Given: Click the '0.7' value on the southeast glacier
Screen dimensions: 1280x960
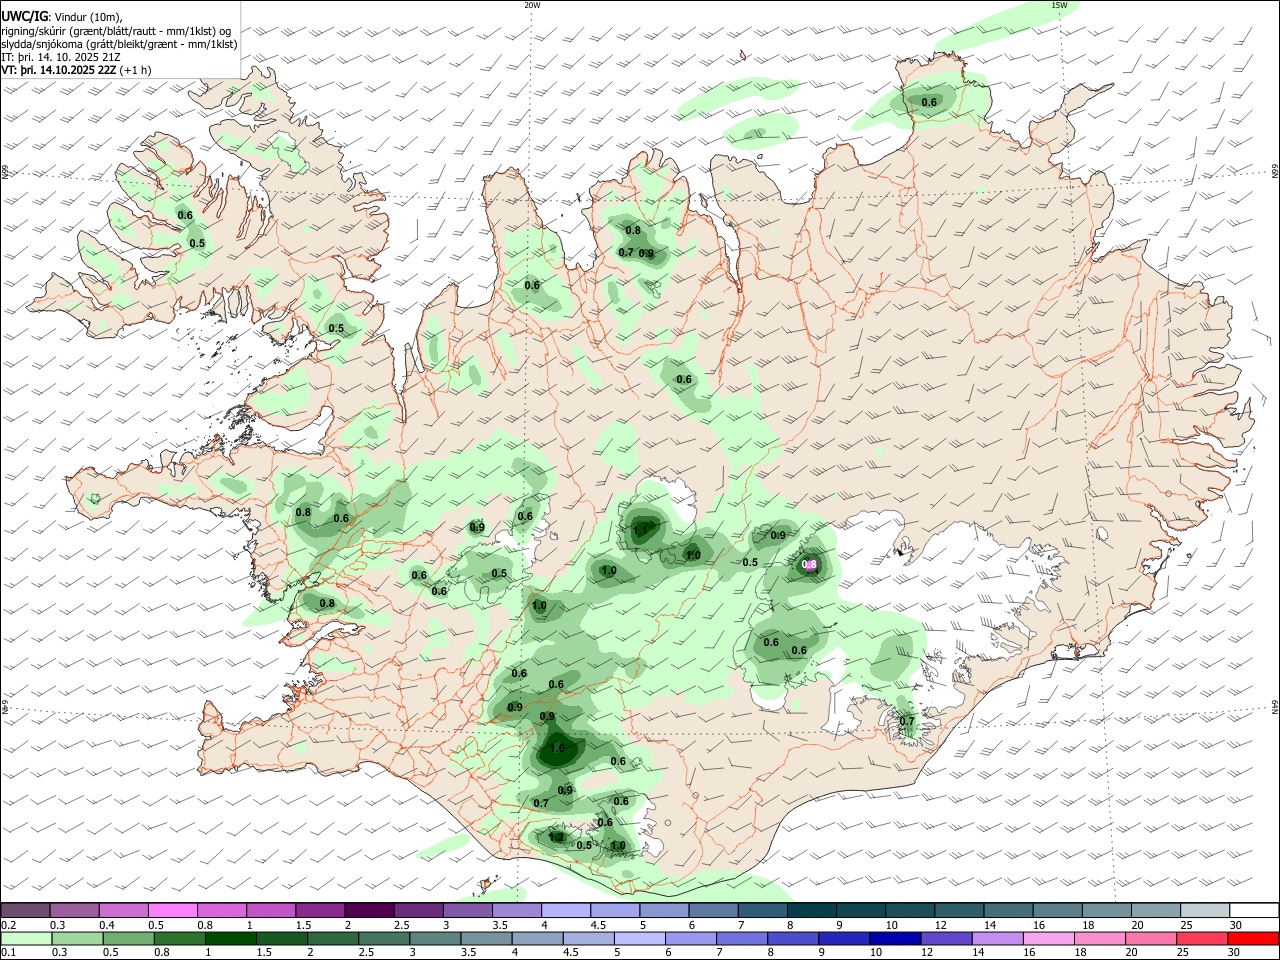Looking at the screenshot, I should (x=907, y=721).
